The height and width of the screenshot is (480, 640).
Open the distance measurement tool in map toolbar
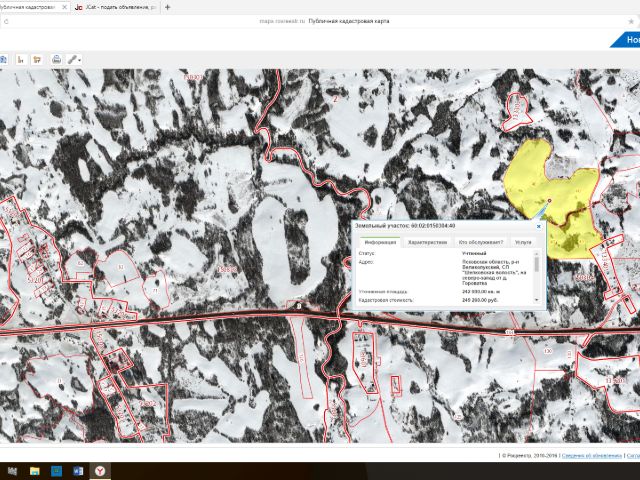(x=21, y=60)
